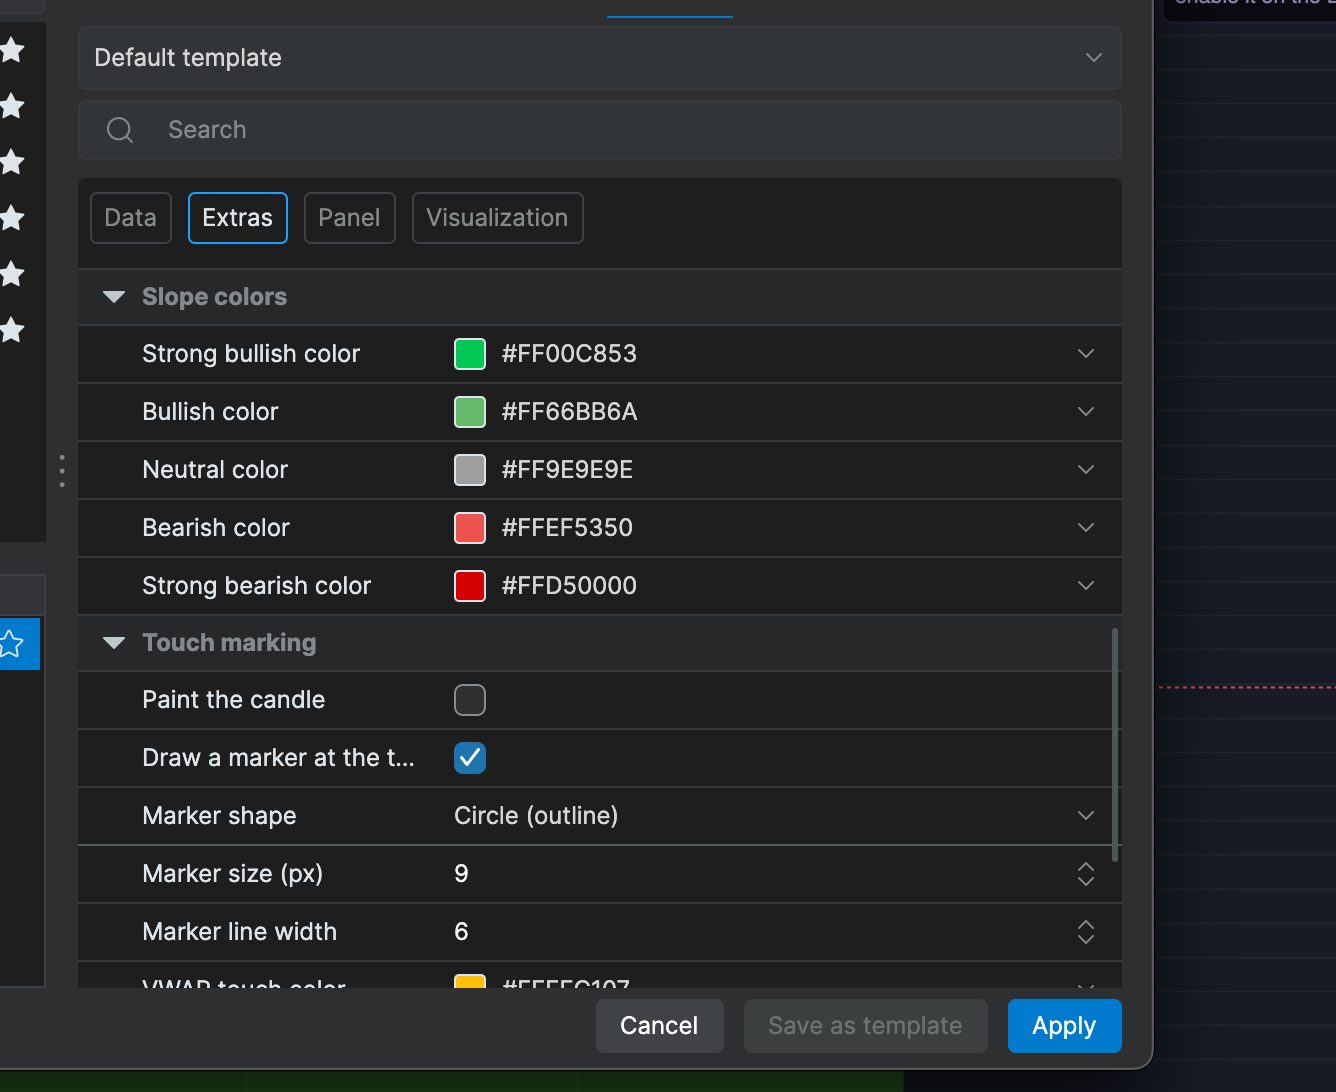
Task: Uncheck Draw a marker at the touch
Action: [x=470, y=758]
